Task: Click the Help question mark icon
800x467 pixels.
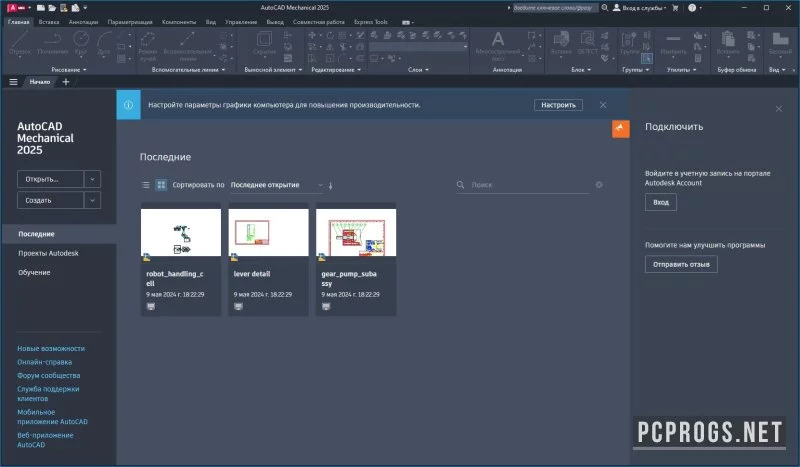Action: [x=692, y=8]
